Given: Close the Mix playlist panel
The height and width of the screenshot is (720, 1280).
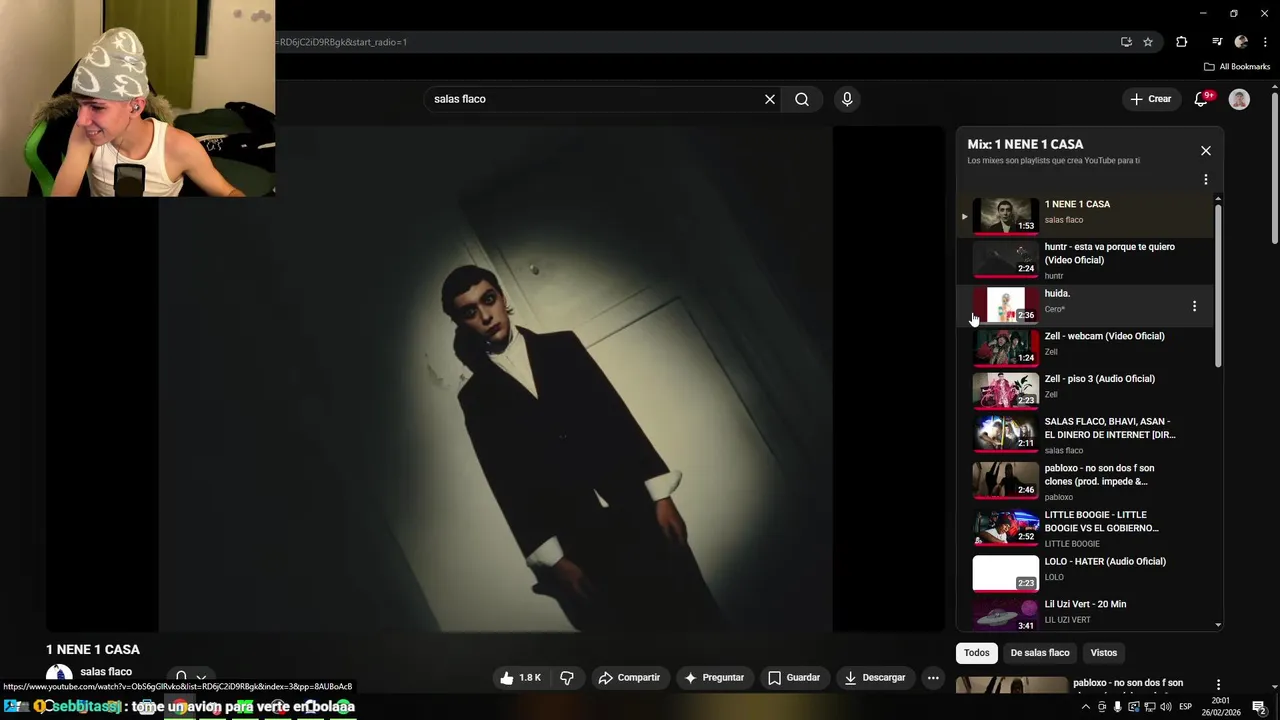Looking at the screenshot, I should 1206,150.
